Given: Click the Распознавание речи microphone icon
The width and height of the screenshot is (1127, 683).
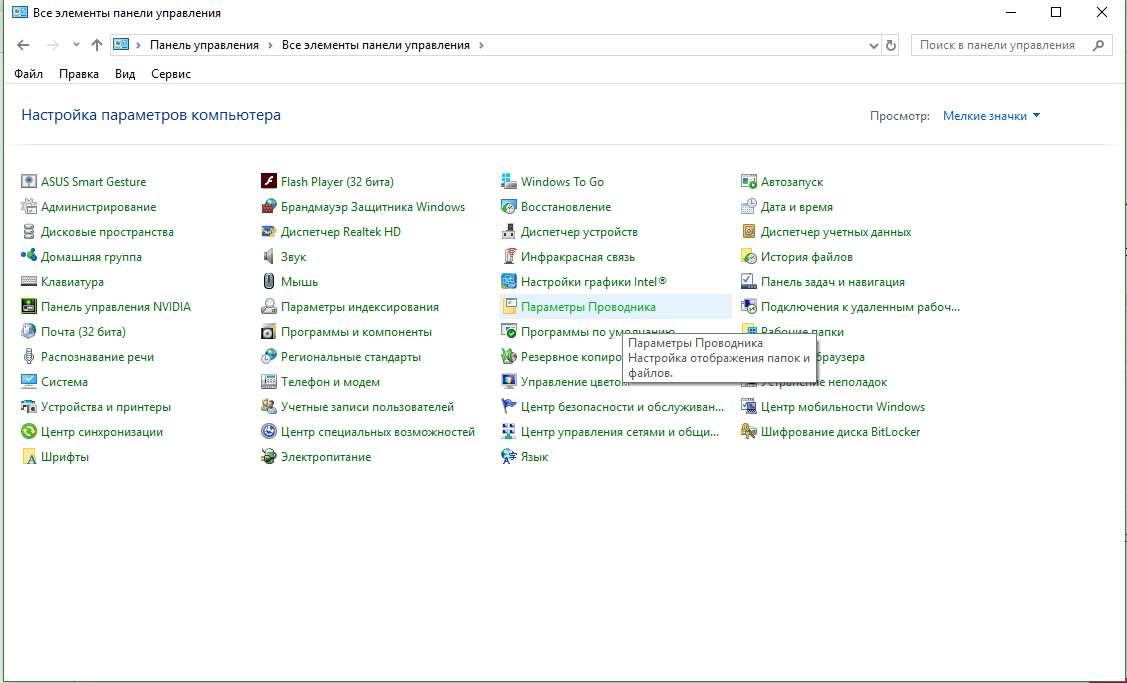Looking at the screenshot, I should pos(29,357).
